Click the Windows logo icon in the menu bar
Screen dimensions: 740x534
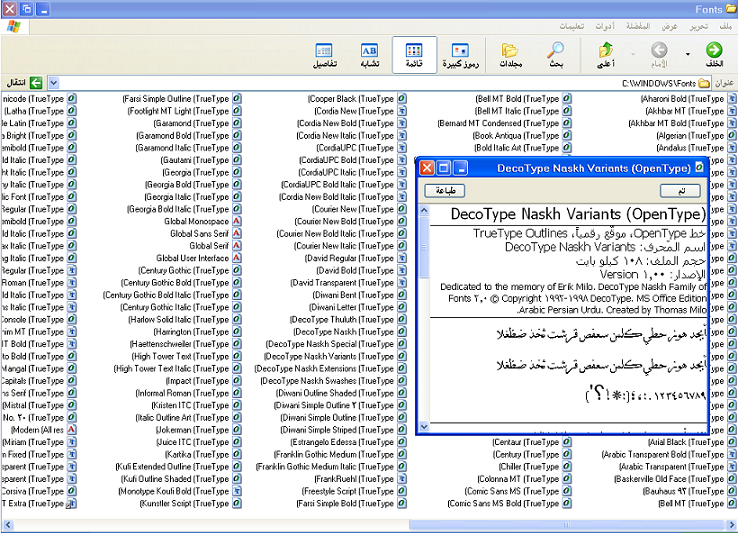coord(14,26)
